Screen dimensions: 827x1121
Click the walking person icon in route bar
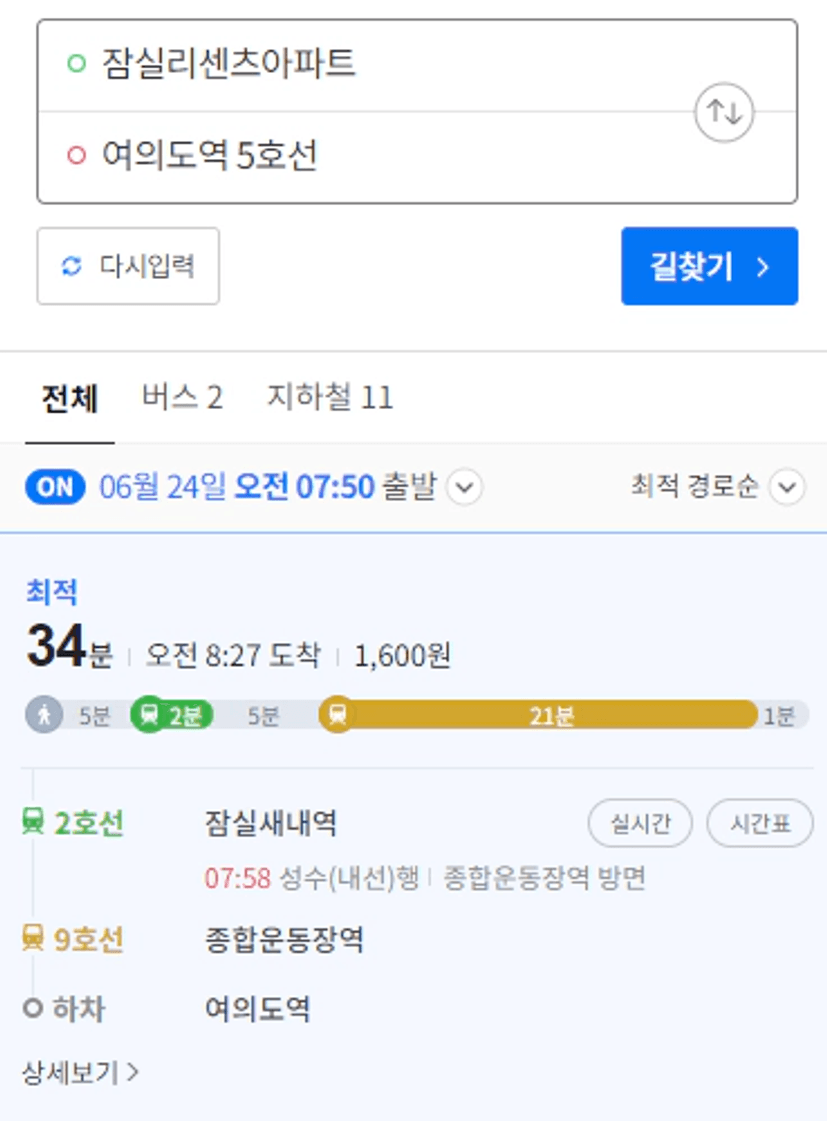[44, 714]
